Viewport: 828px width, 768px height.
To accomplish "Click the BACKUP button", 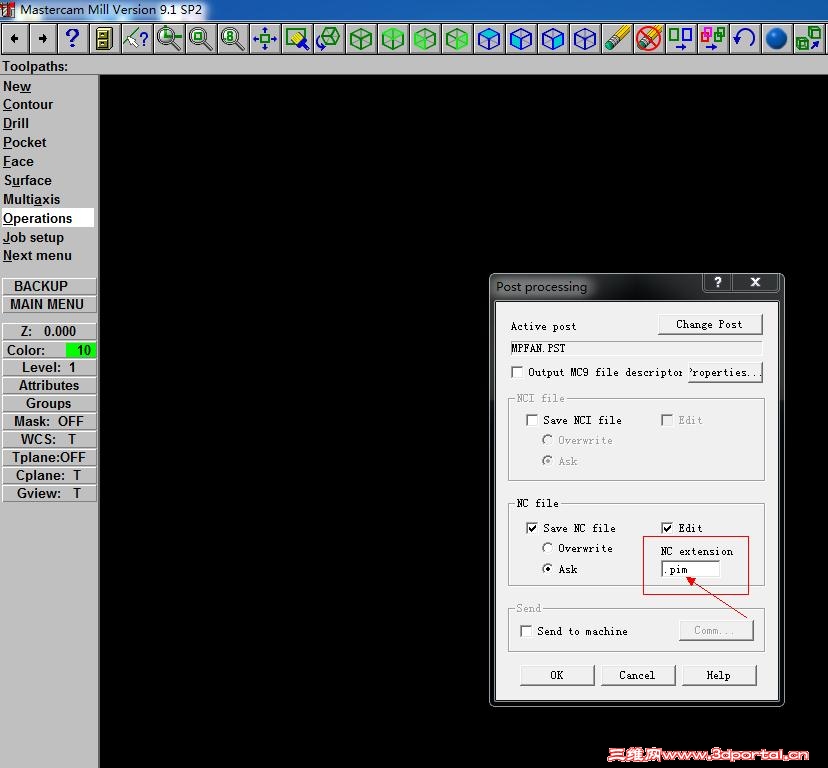I will point(49,286).
